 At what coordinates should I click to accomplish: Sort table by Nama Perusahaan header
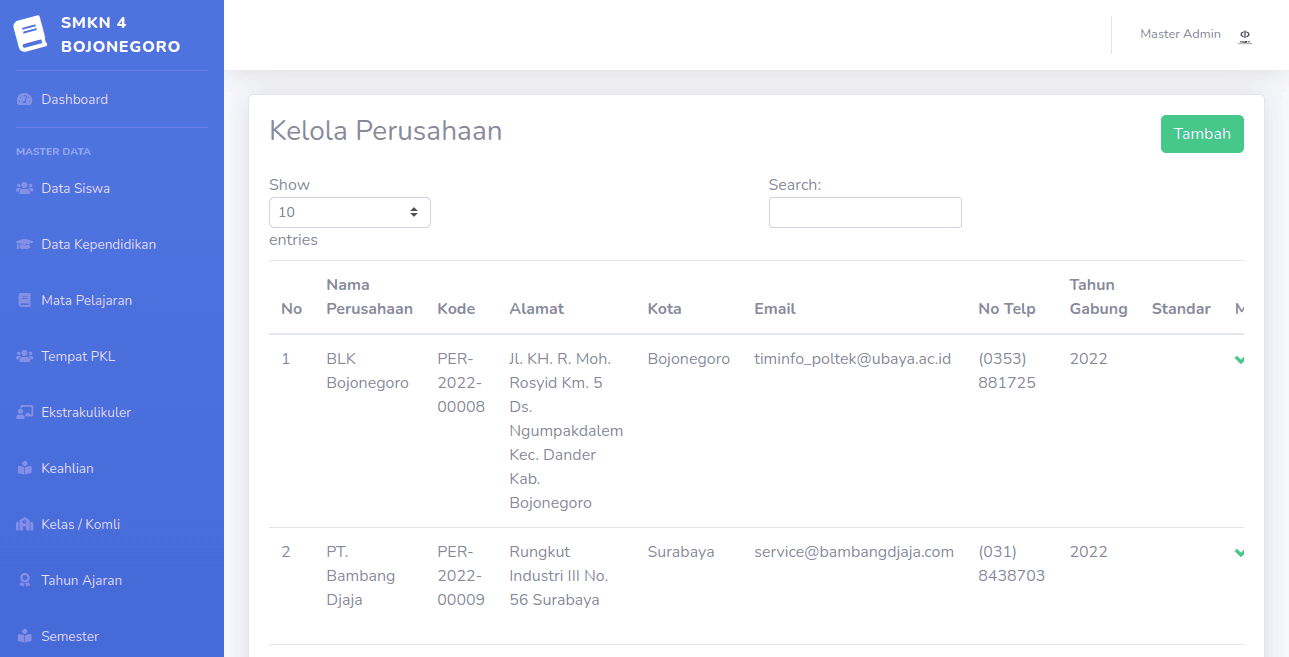tap(369, 297)
